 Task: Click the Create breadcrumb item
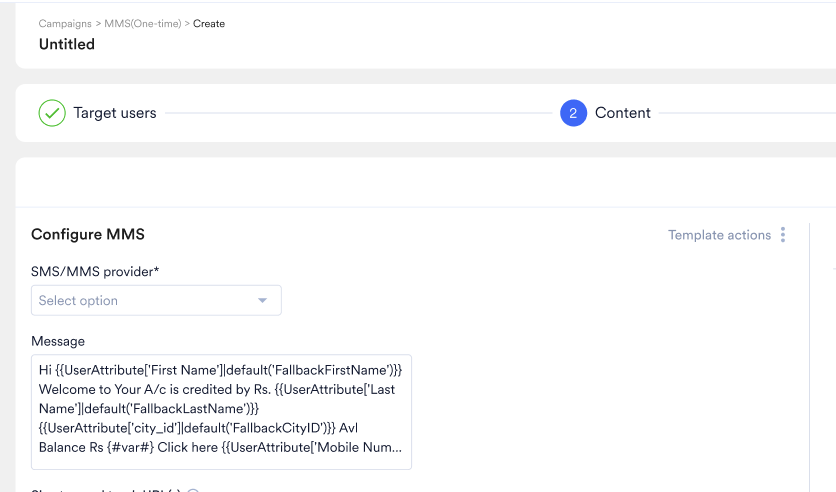209,23
